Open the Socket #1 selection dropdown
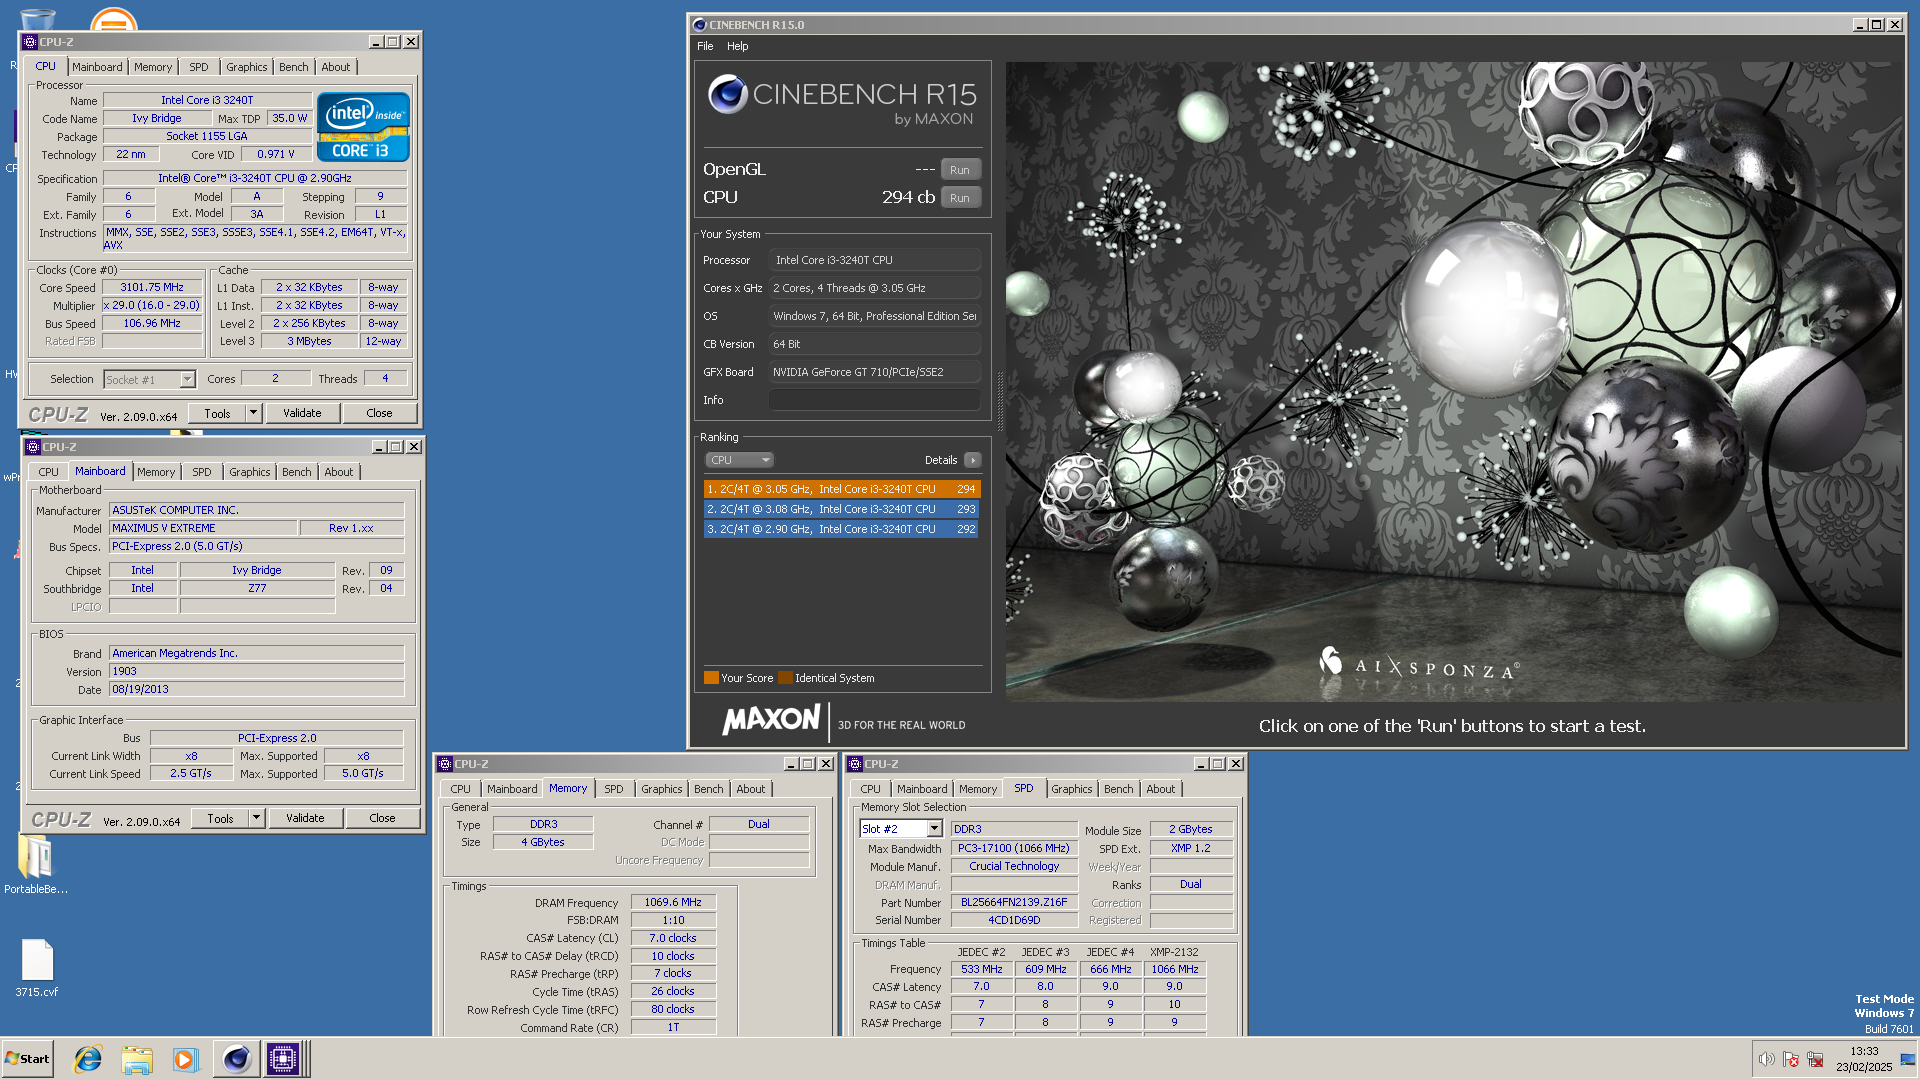The image size is (1920, 1080). (187, 380)
